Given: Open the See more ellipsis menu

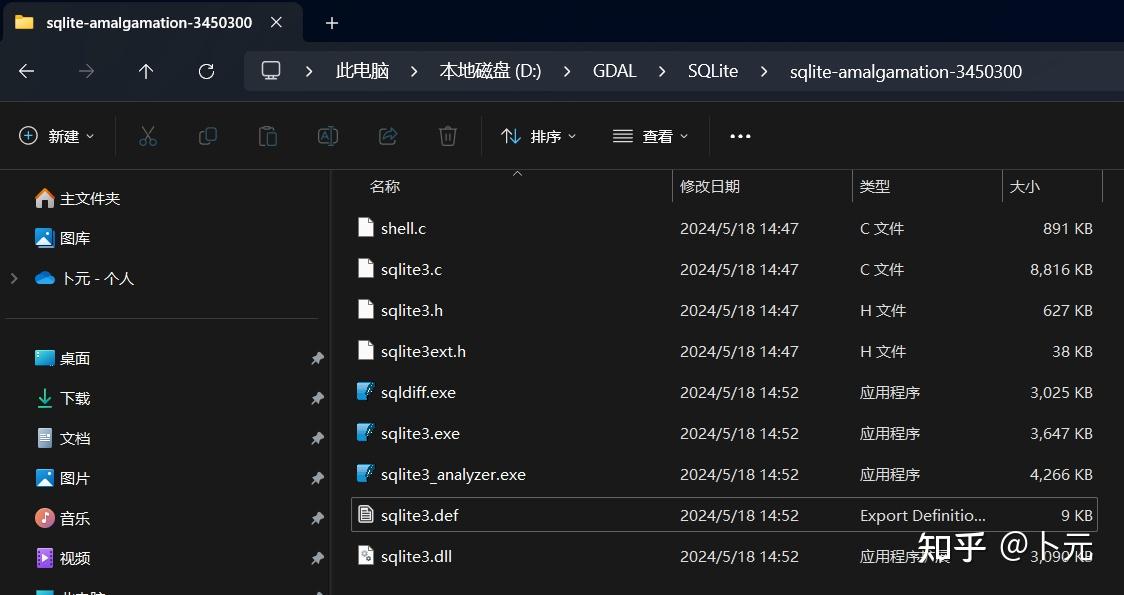Looking at the screenshot, I should pos(740,136).
